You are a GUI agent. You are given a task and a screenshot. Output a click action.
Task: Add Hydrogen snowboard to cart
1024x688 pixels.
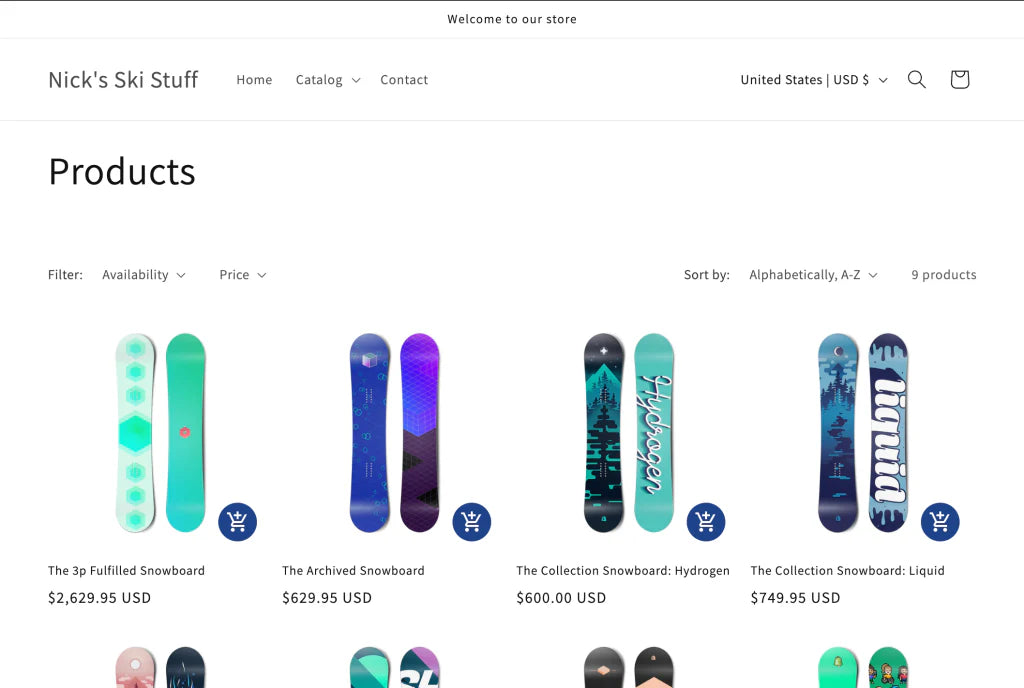pyautogui.click(x=706, y=522)
